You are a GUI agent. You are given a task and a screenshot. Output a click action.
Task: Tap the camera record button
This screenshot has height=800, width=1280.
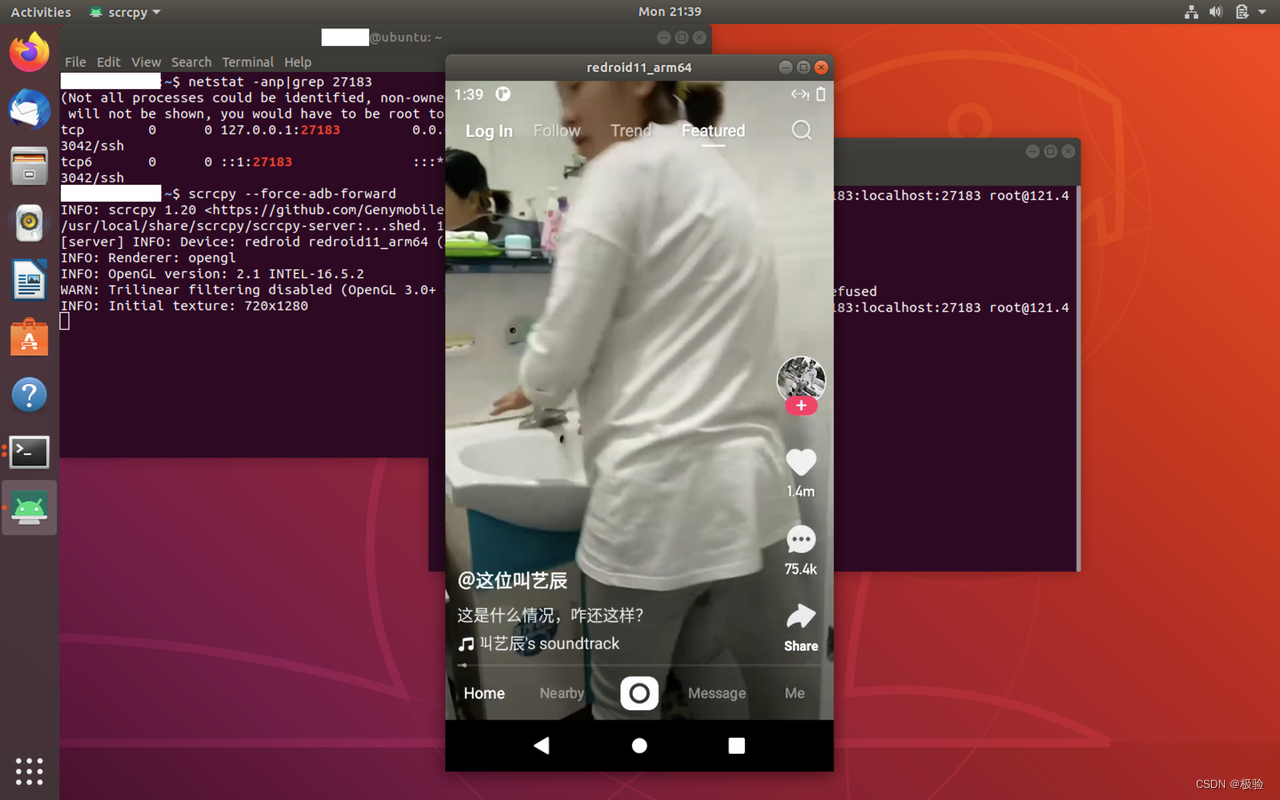tap(639, 693)
